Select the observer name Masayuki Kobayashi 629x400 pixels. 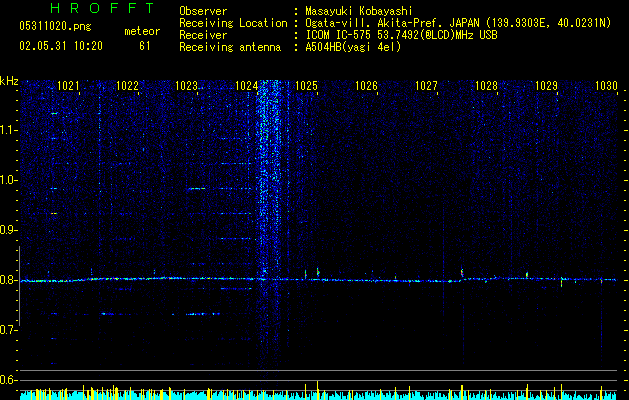[359, 11]
